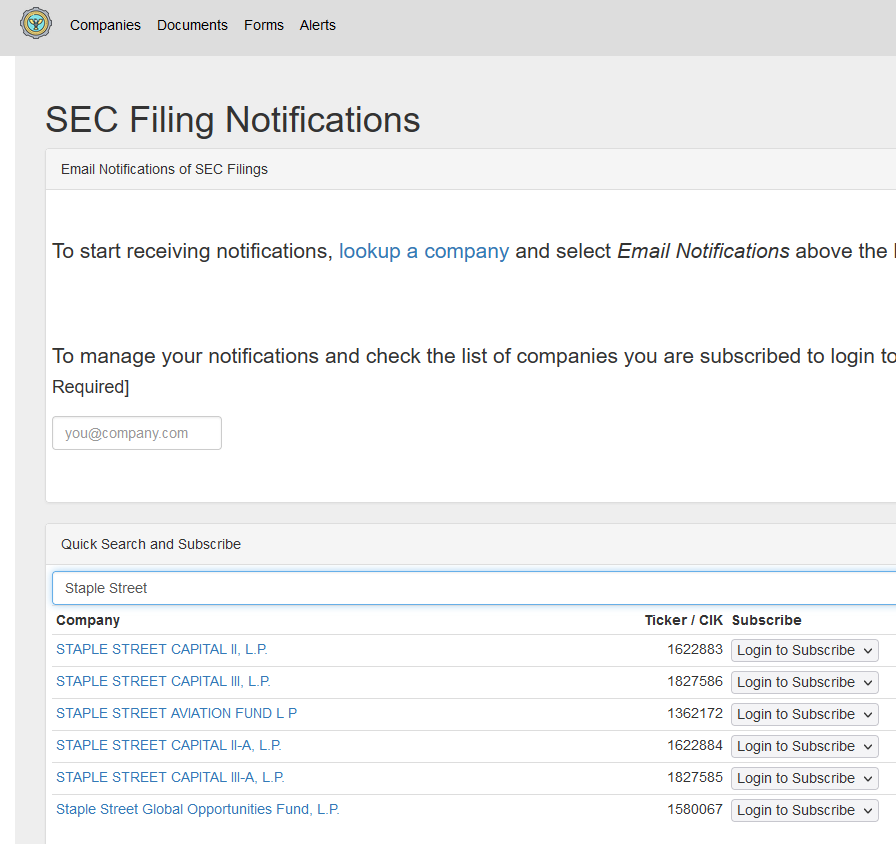
Task: Select the CIK value 1580067
Action: (x=695, y=809)
